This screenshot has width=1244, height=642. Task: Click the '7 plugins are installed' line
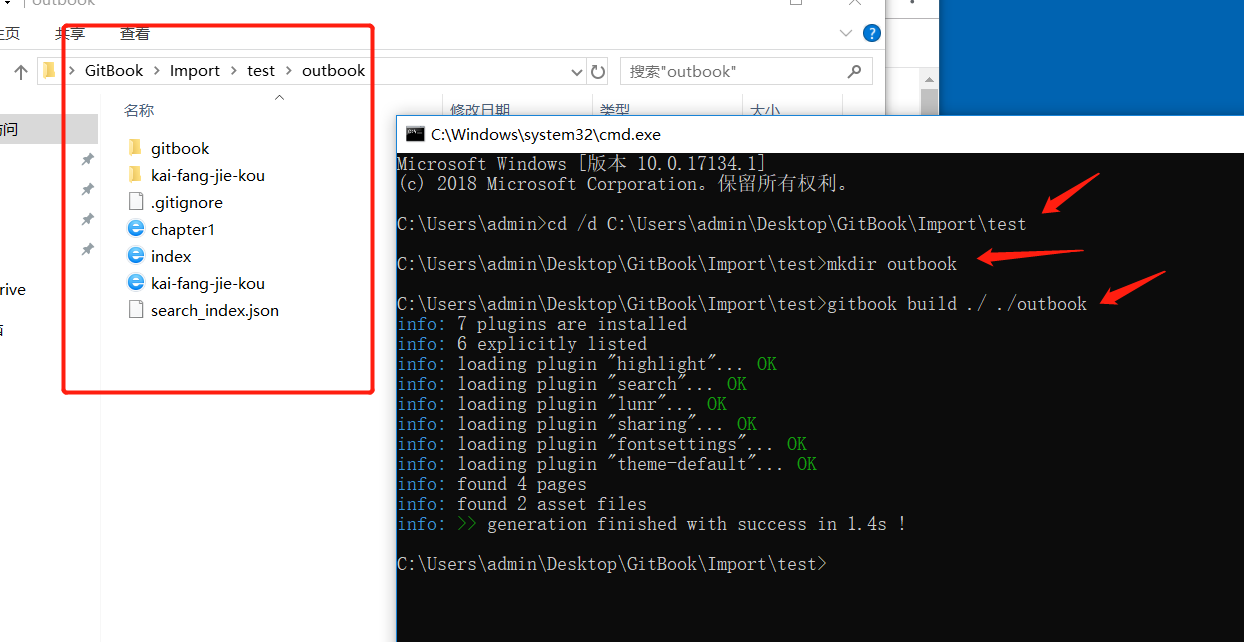pyautogui.click(x=542, y=324)
